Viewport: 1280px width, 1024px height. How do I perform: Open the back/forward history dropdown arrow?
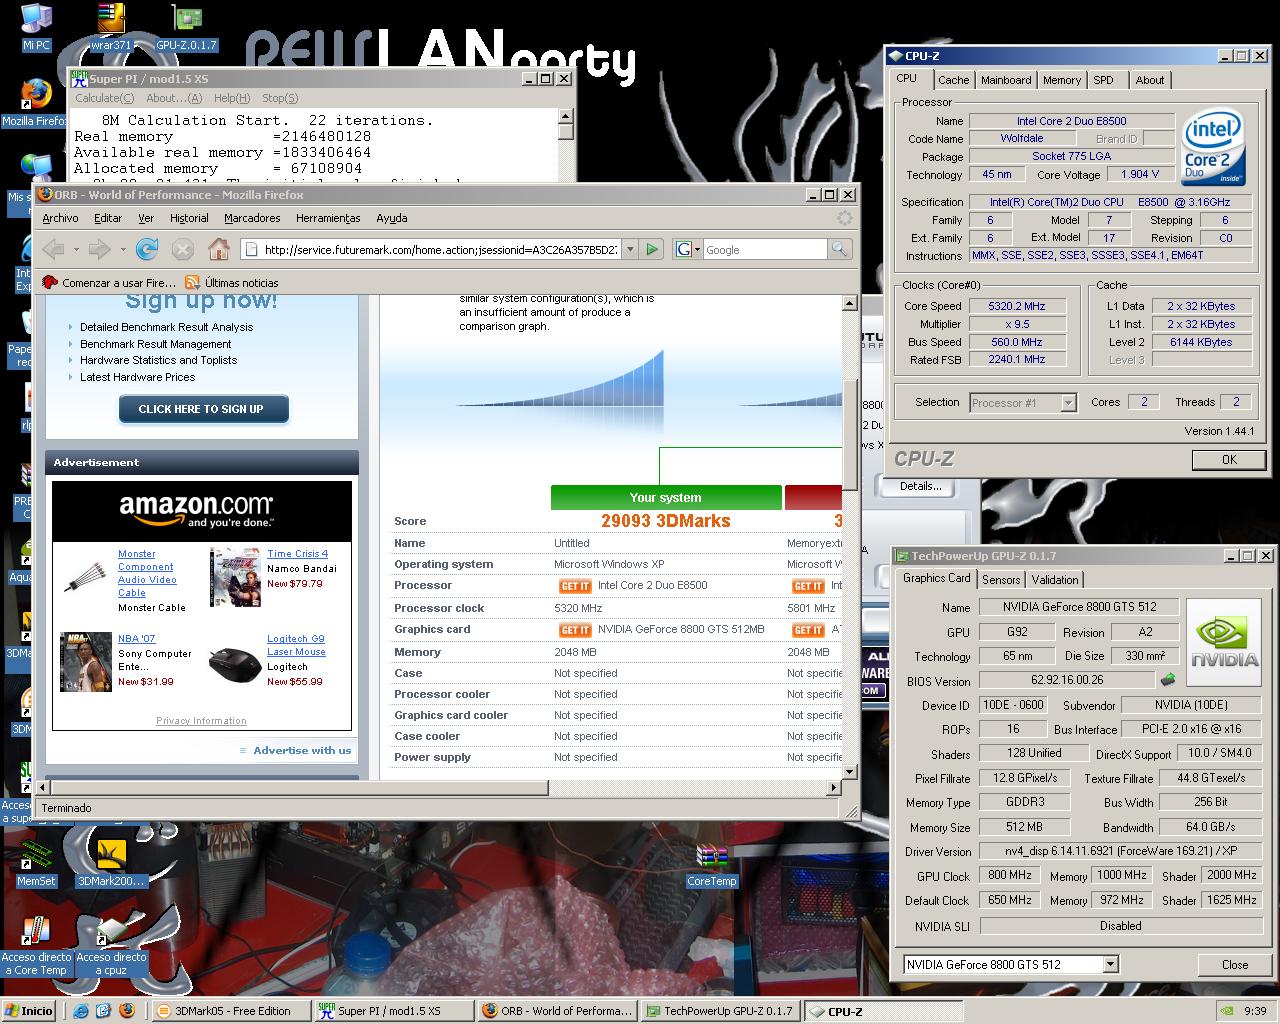(x=123, y=249)
